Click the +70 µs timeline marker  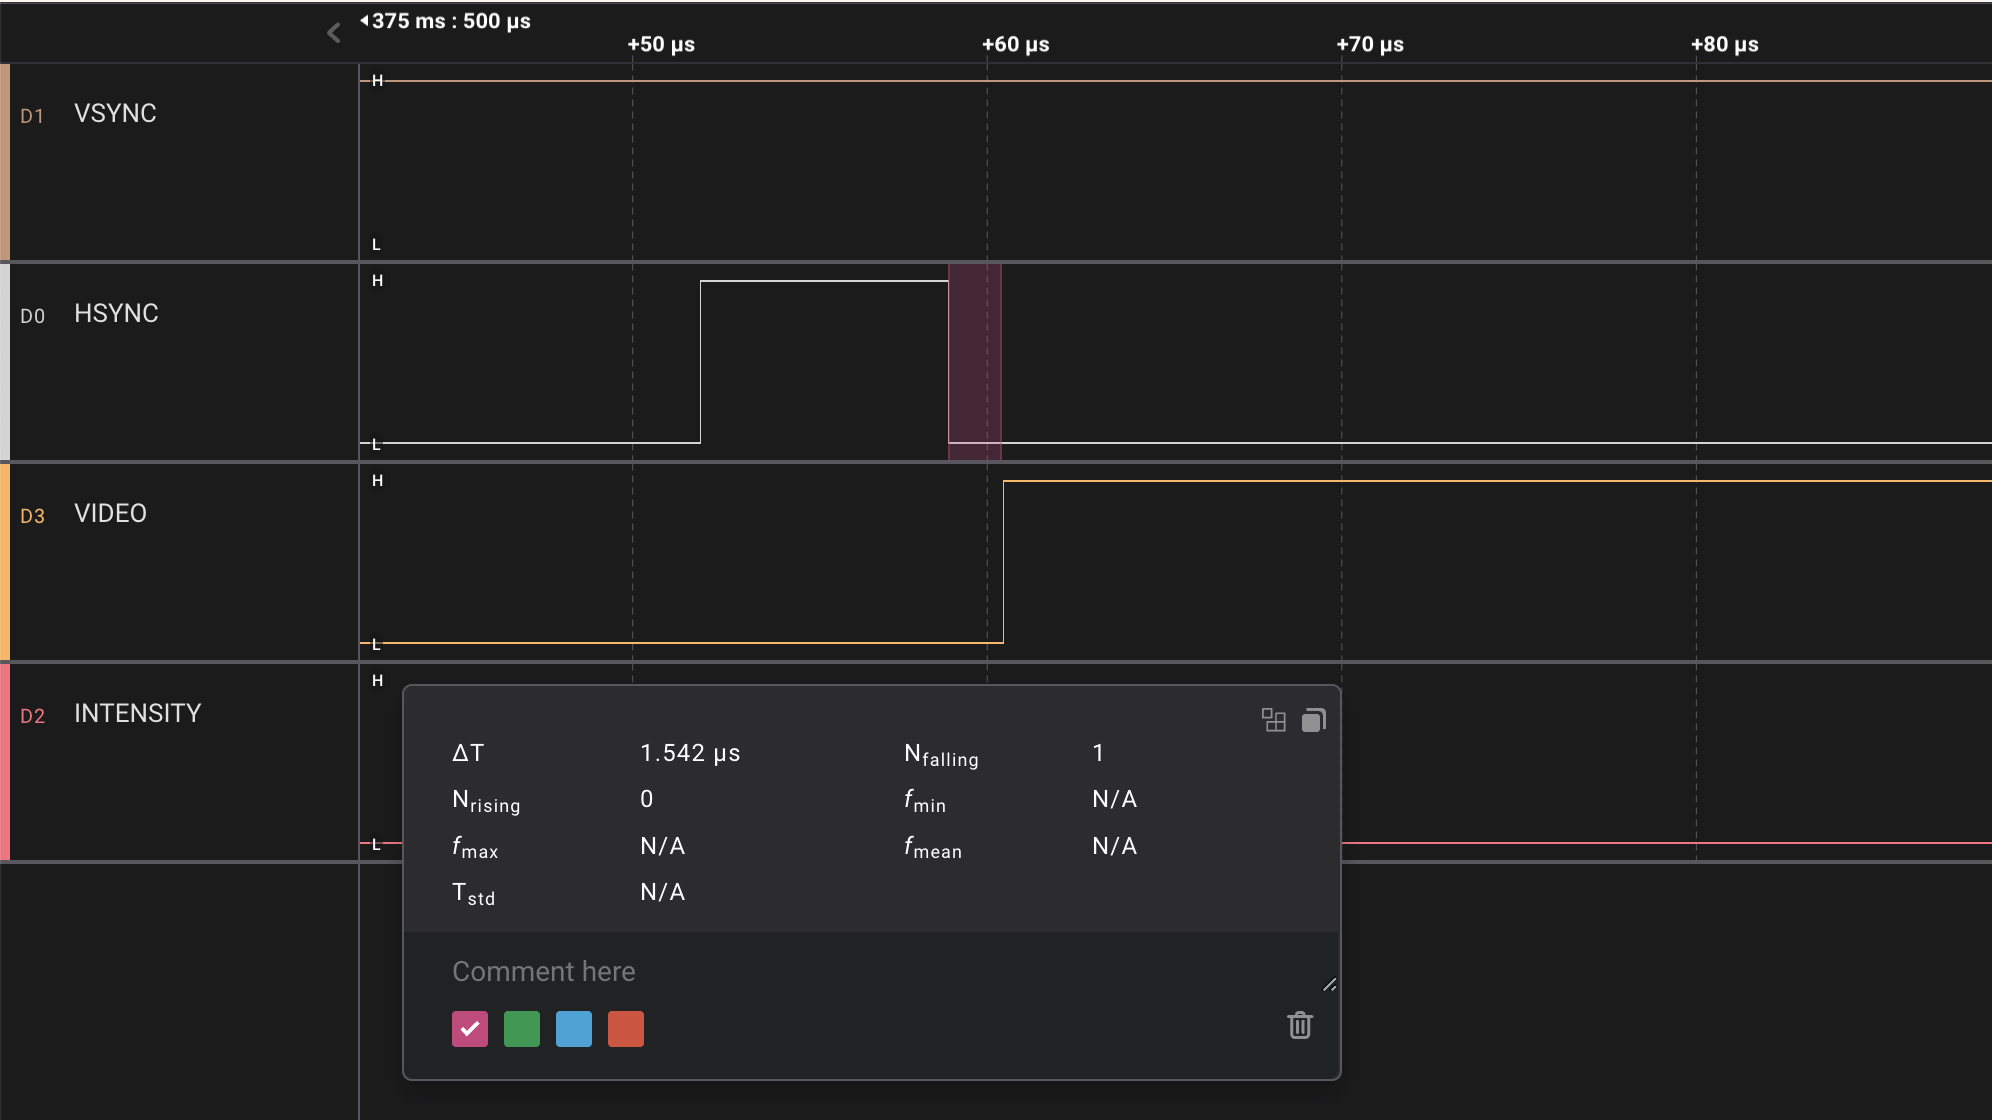(x=1370, y=44)
